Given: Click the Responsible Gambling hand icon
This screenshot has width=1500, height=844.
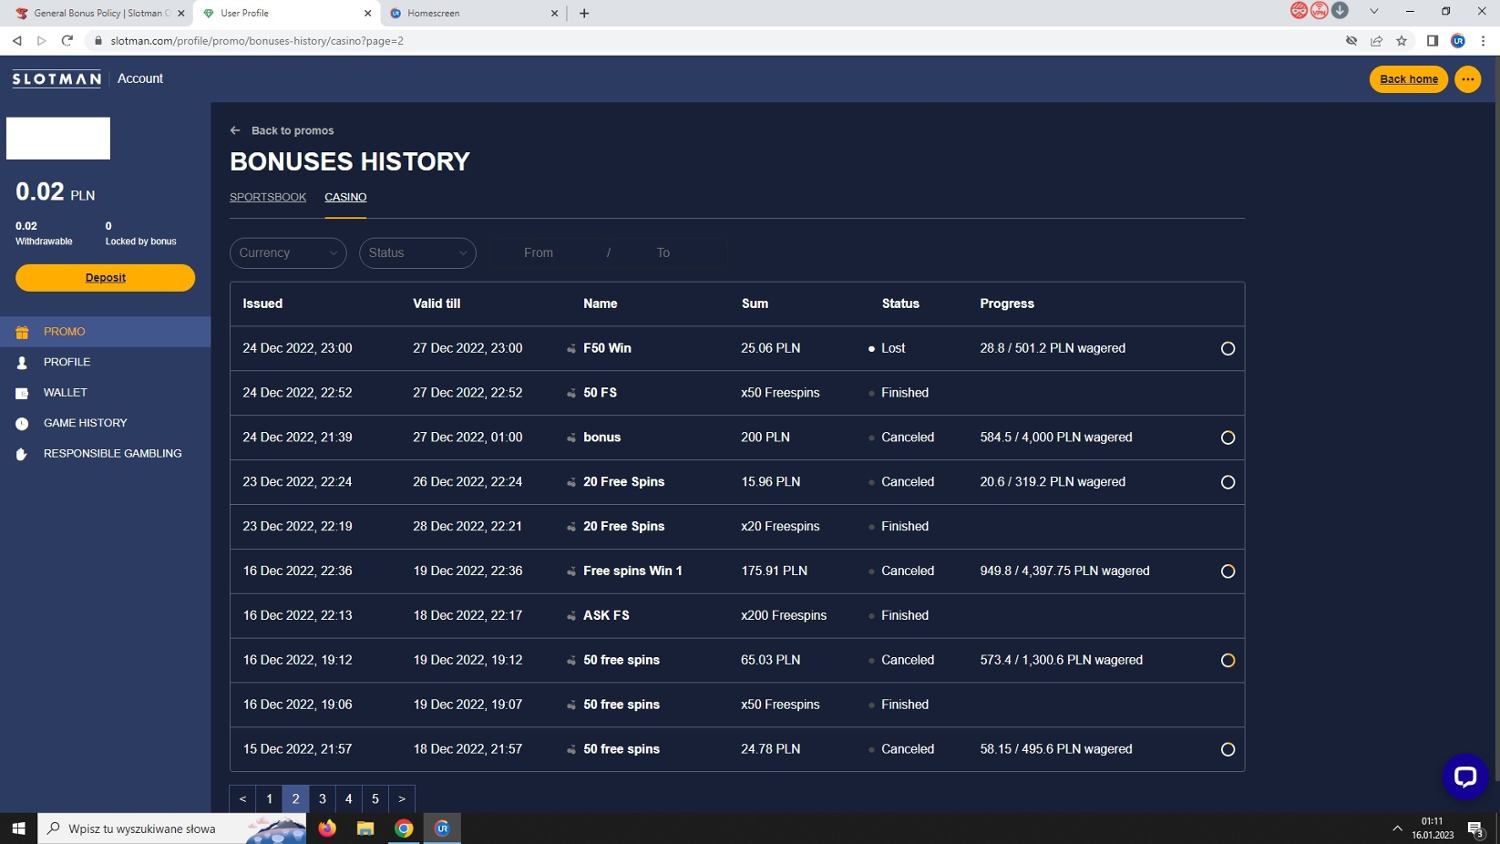Looking at the screenshot, I should click(x=22, y=454).
